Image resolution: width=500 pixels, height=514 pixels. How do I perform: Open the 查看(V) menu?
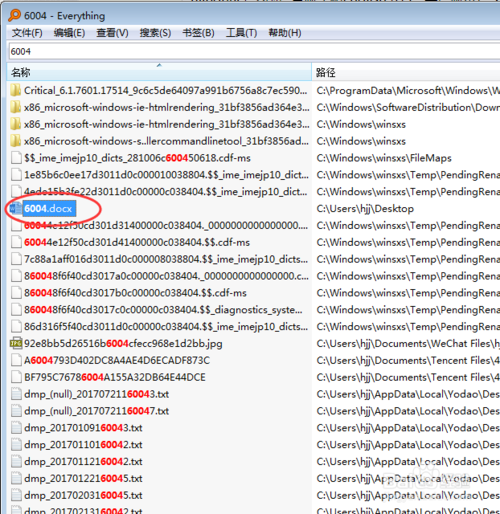tap(112, 33)
